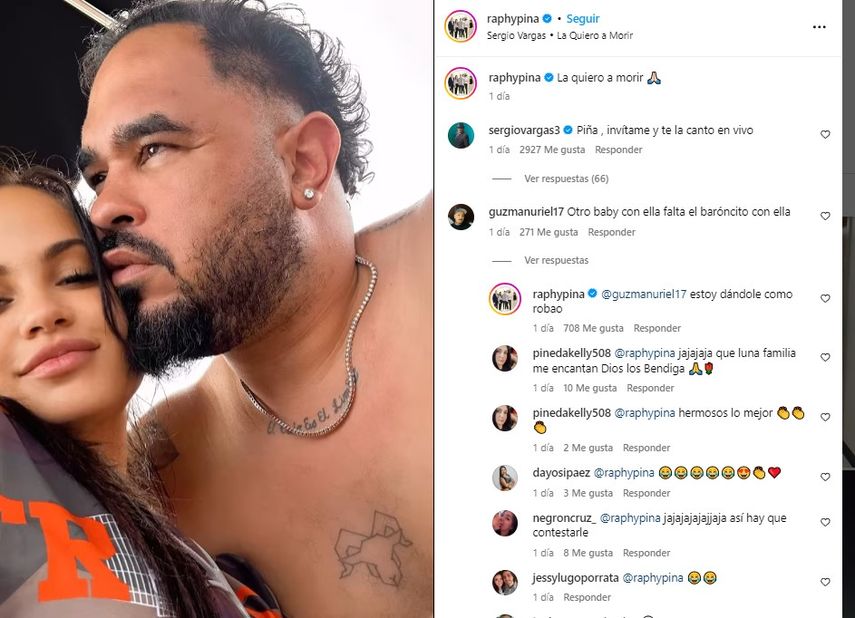Click the Seguir follow button
This screenshot has height=618, width=855.
click(582, 19)
